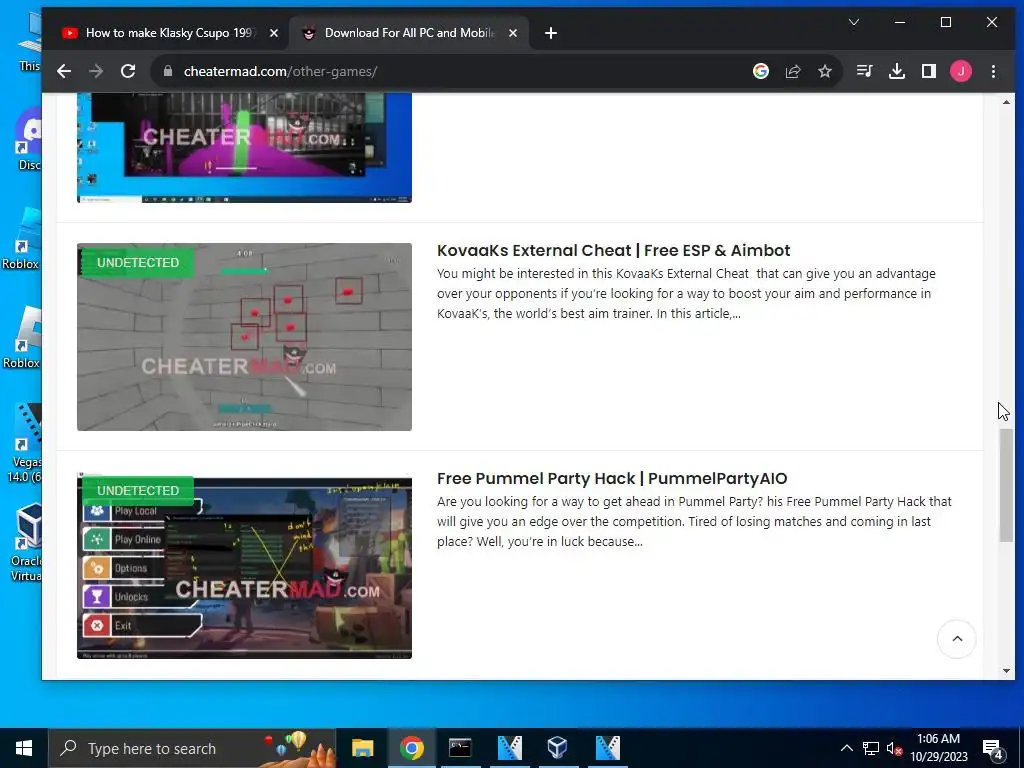Open the VirtualBox taskbar icon

557,748
